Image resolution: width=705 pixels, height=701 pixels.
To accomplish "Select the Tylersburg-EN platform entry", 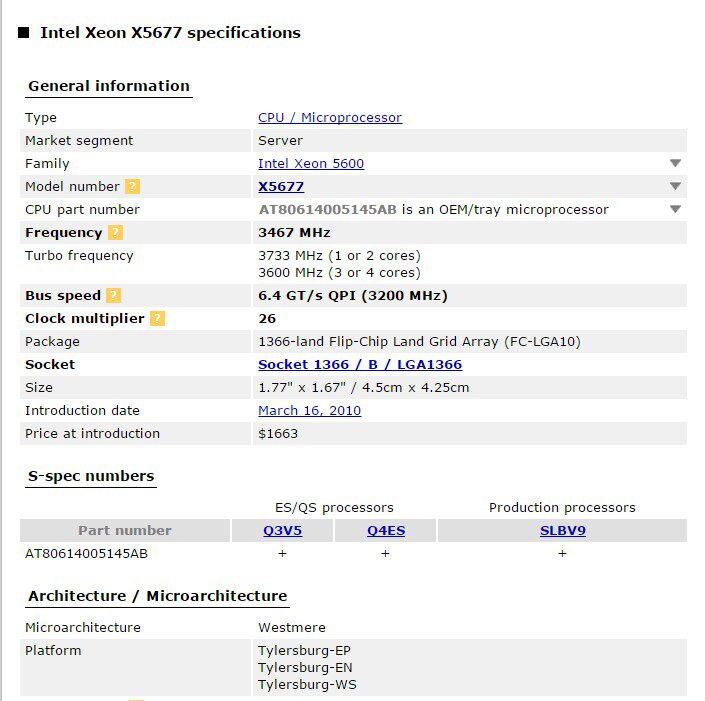I will 305,667.
